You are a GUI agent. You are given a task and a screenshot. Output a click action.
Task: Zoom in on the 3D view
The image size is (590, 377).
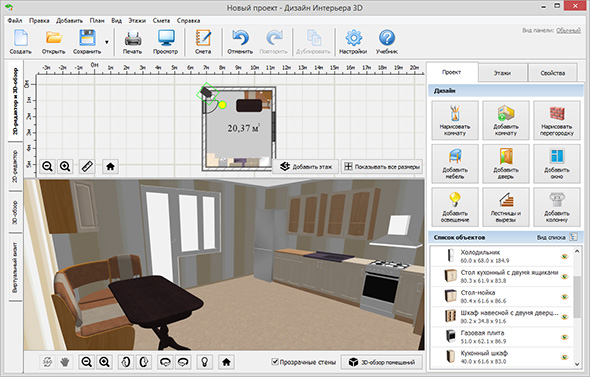tap(104, 362)
